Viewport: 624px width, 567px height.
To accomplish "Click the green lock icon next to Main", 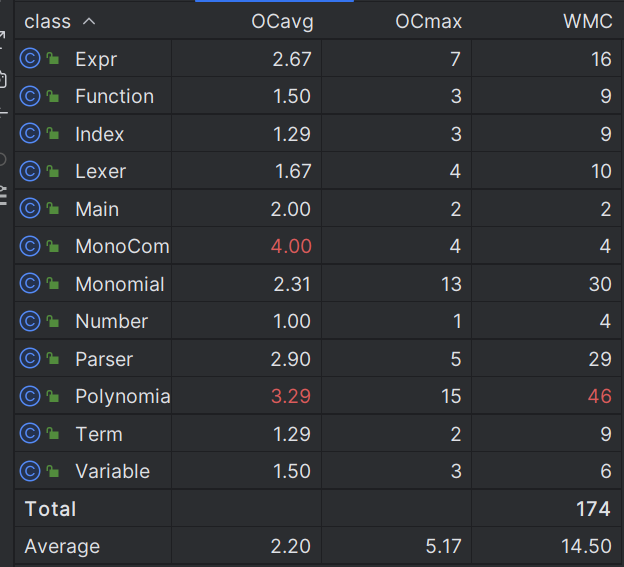I will [x=53, y=208].
